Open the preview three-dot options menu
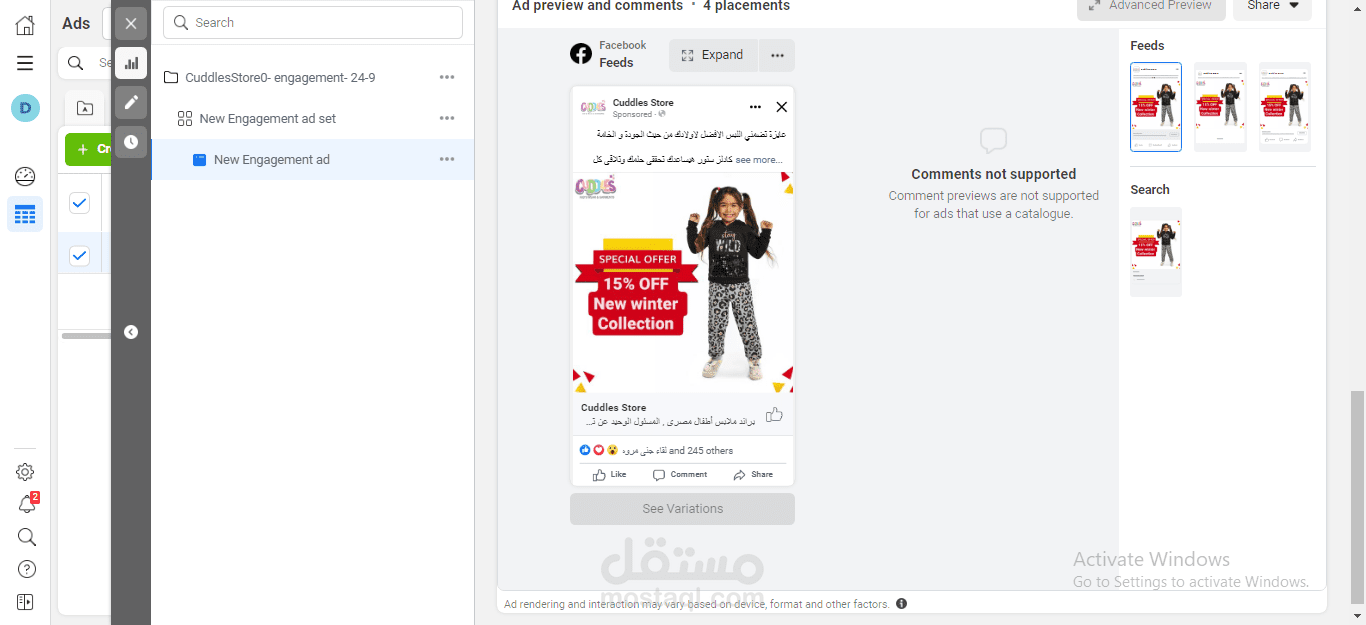This screenshot has width=1366, height=625. (777, 55)
